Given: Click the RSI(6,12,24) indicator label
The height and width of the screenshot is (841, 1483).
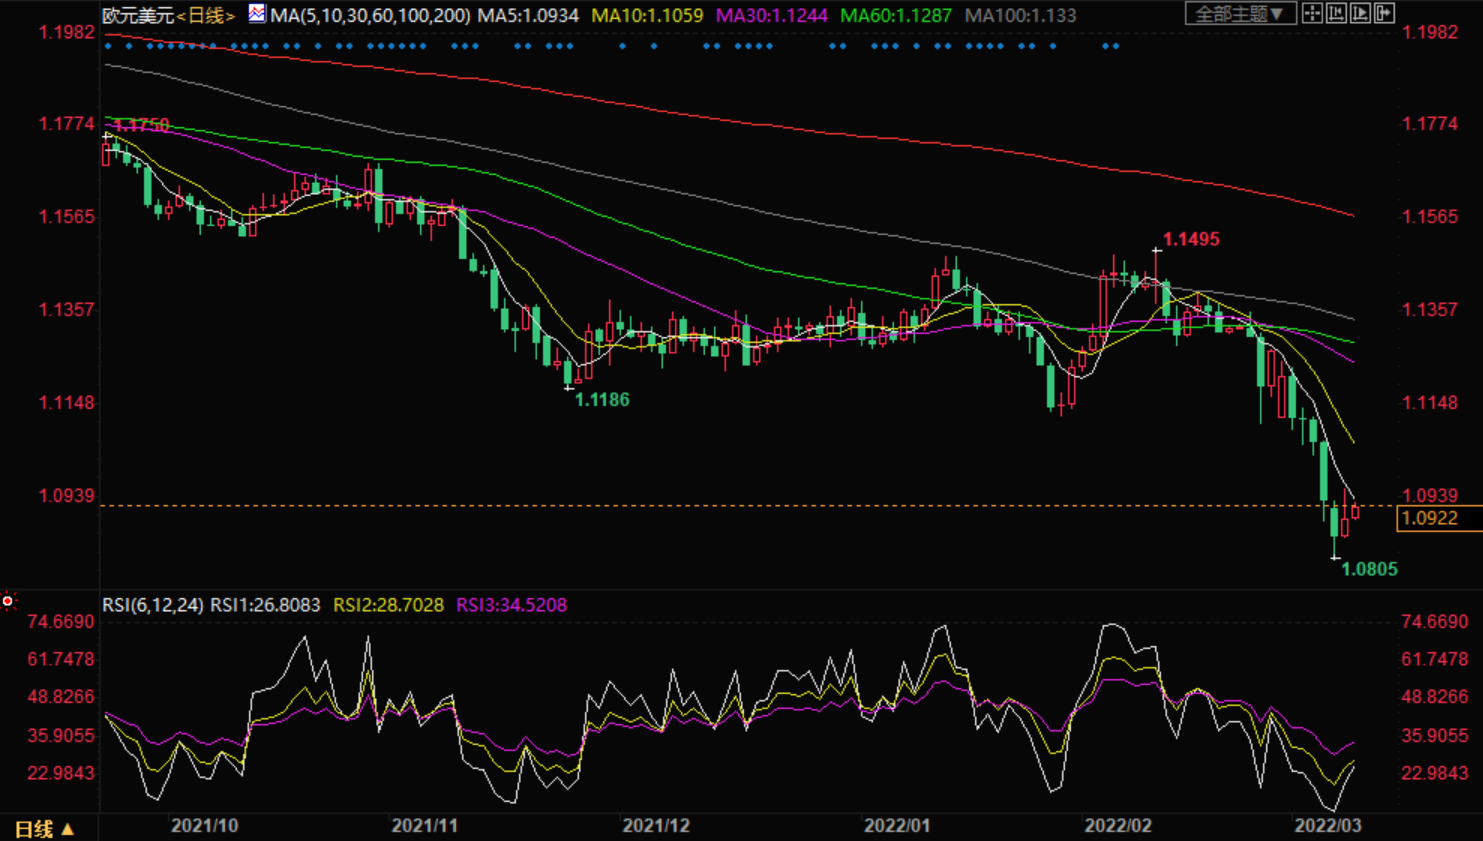Looking at the screenshot, I should tap(153, 605).
